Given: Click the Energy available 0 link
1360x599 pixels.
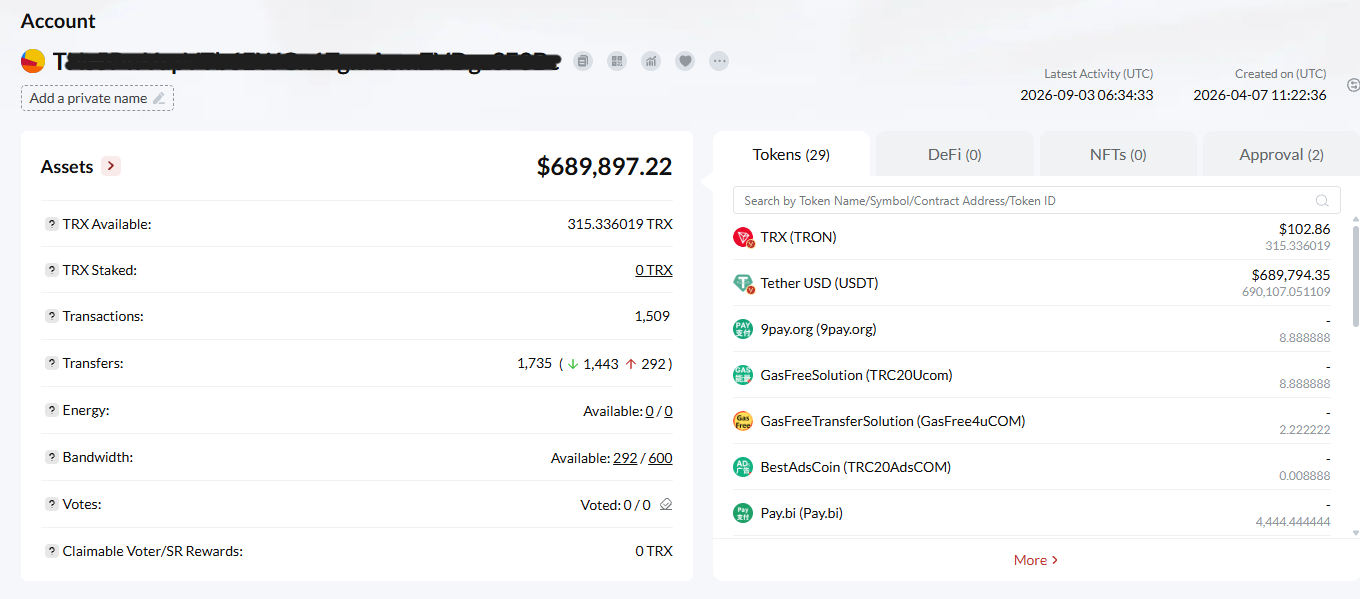Looking at the screenshot, I should 649,411.
